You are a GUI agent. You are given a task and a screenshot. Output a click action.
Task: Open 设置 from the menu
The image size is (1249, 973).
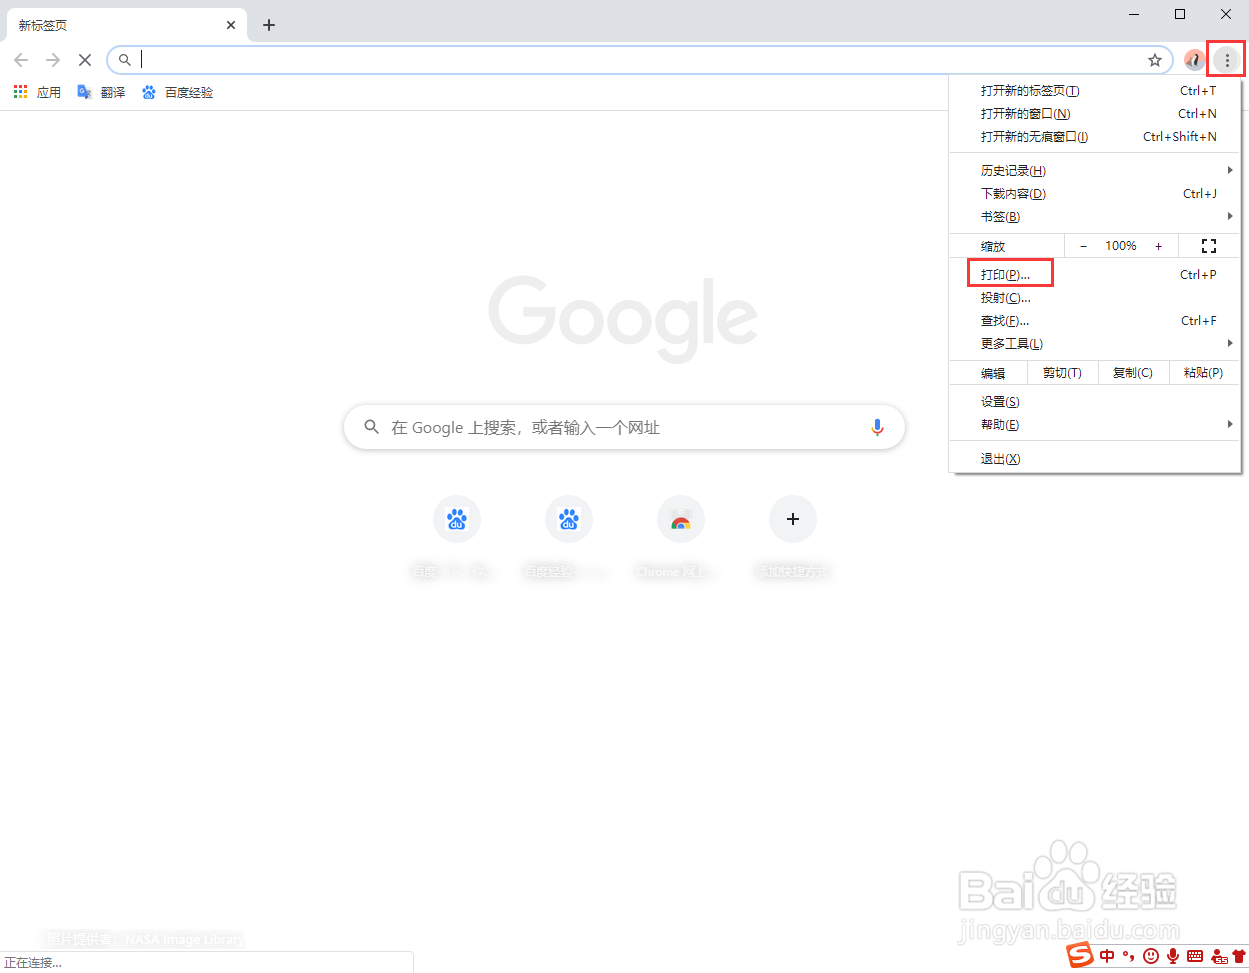click(x=1095, y=401)
